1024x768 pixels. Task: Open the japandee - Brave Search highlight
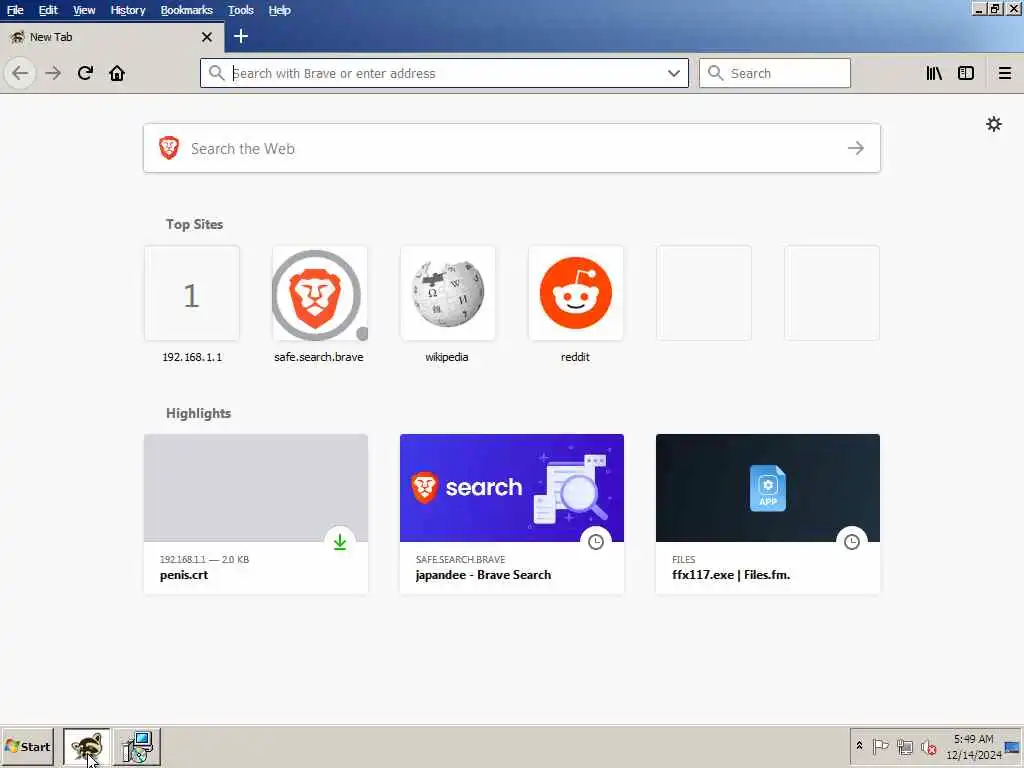coord(512,514)
